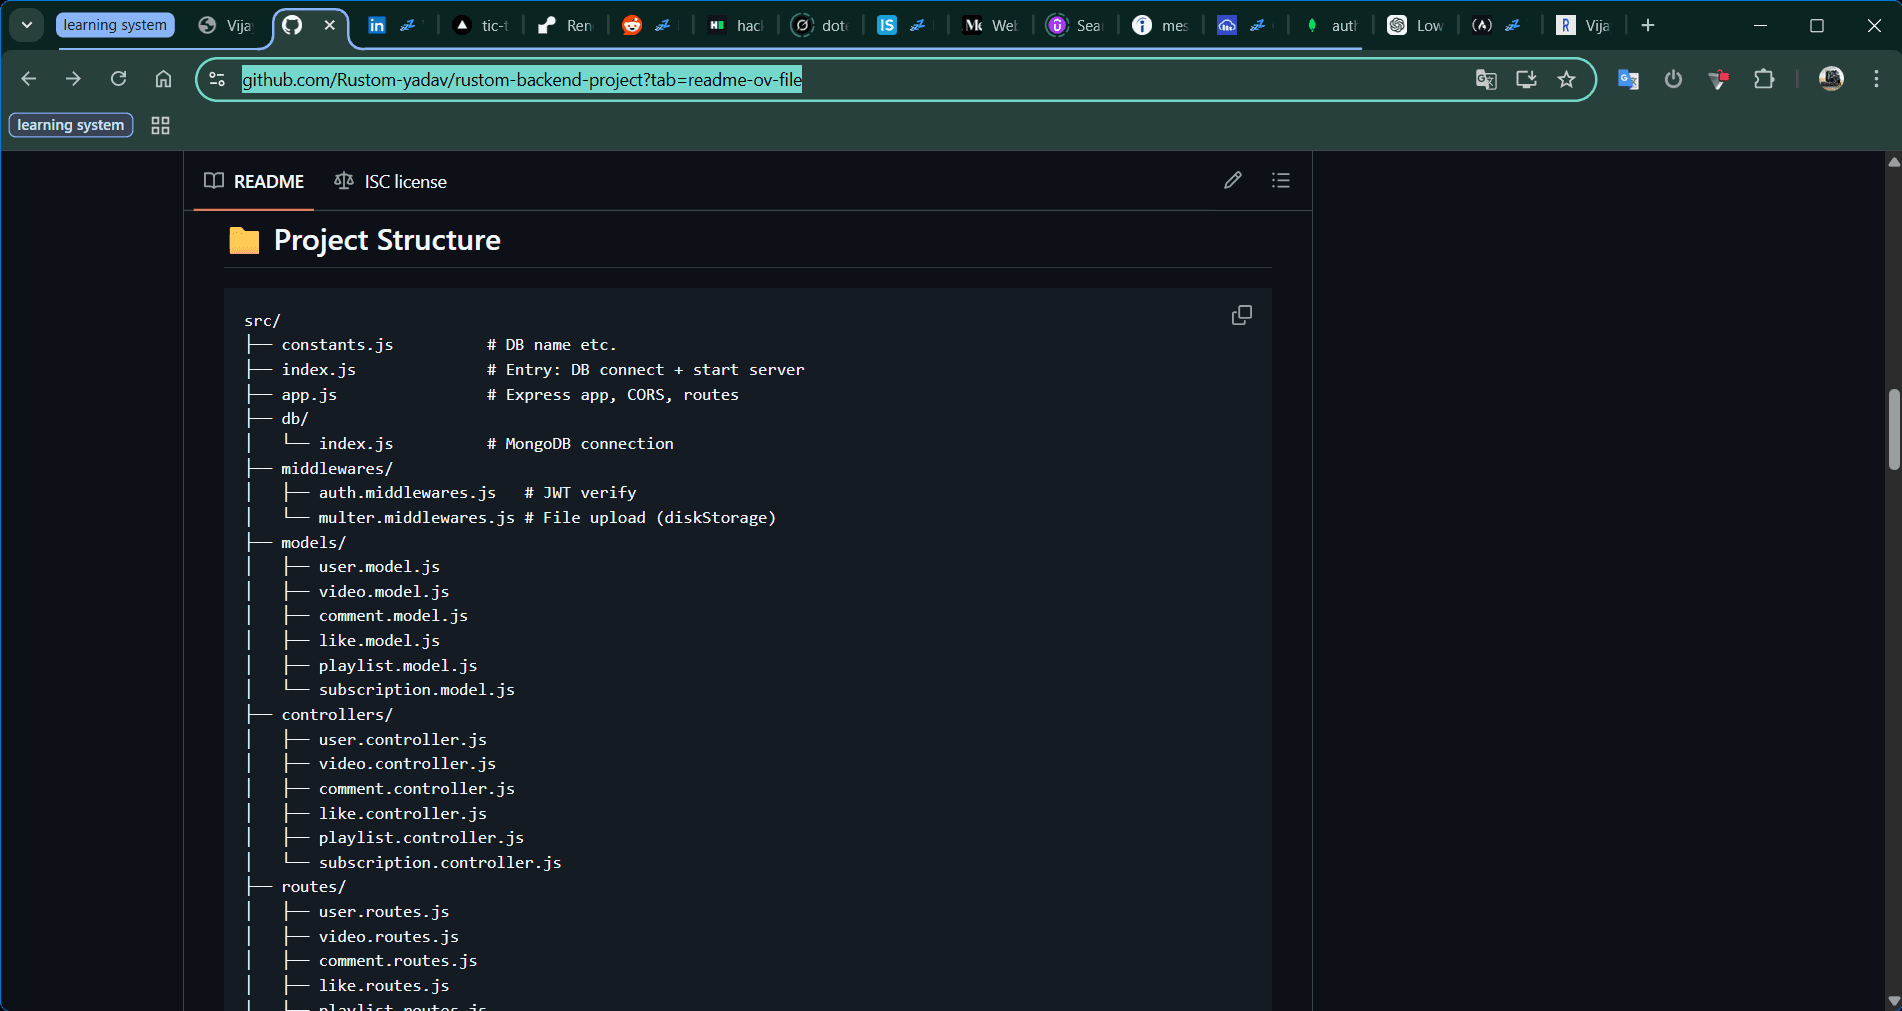Close the active GitHub tab
This screenshot has height=1011, width=1902.
330,25
